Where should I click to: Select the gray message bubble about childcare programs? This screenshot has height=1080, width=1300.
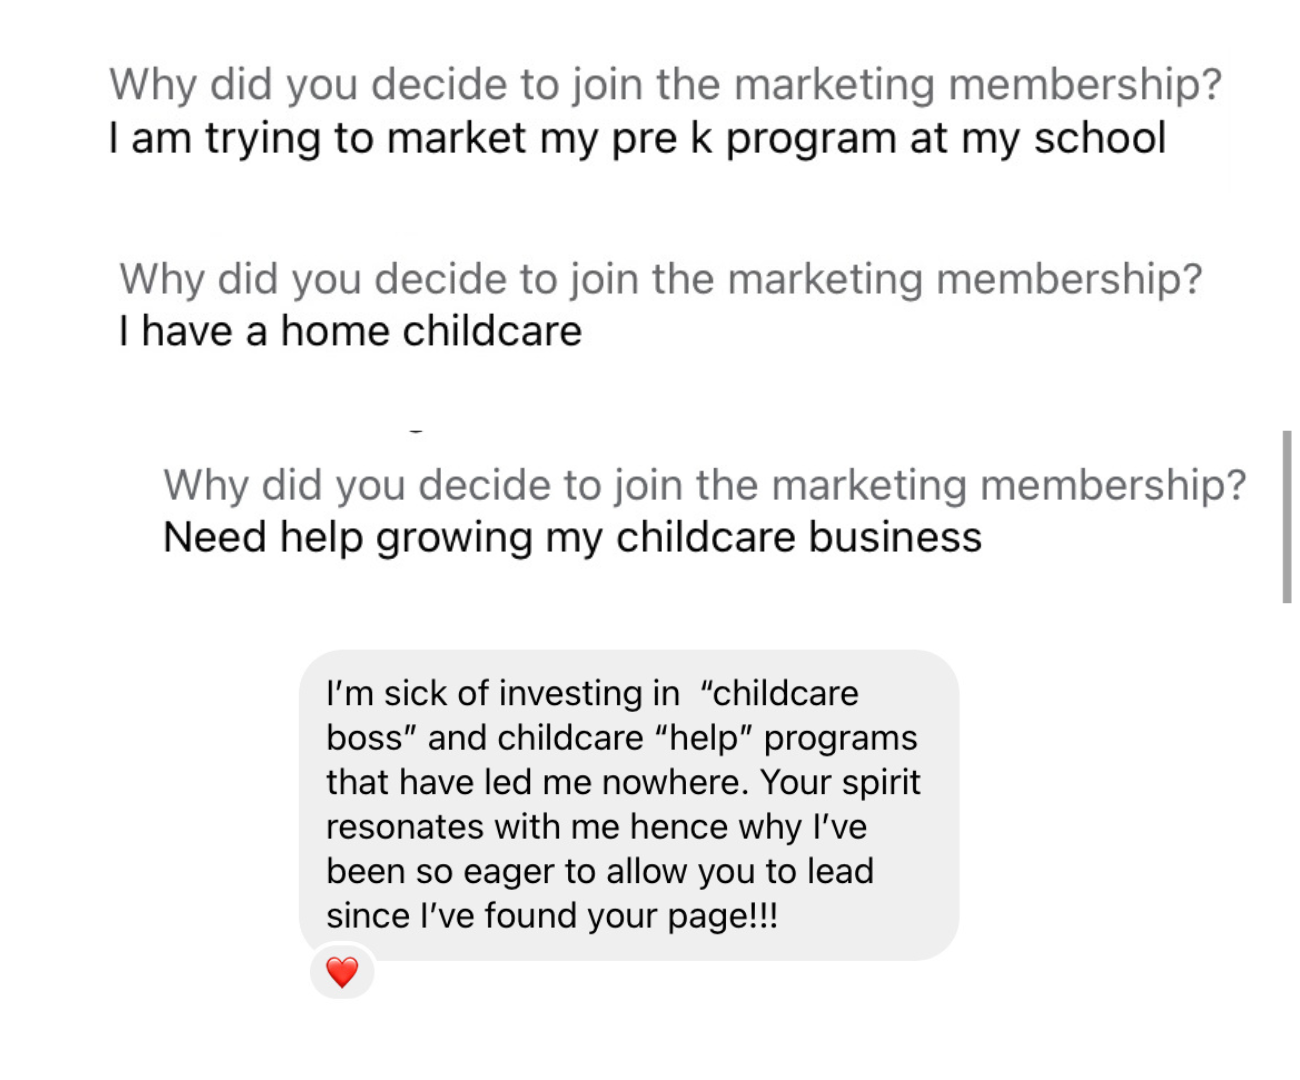click(628, 804)
